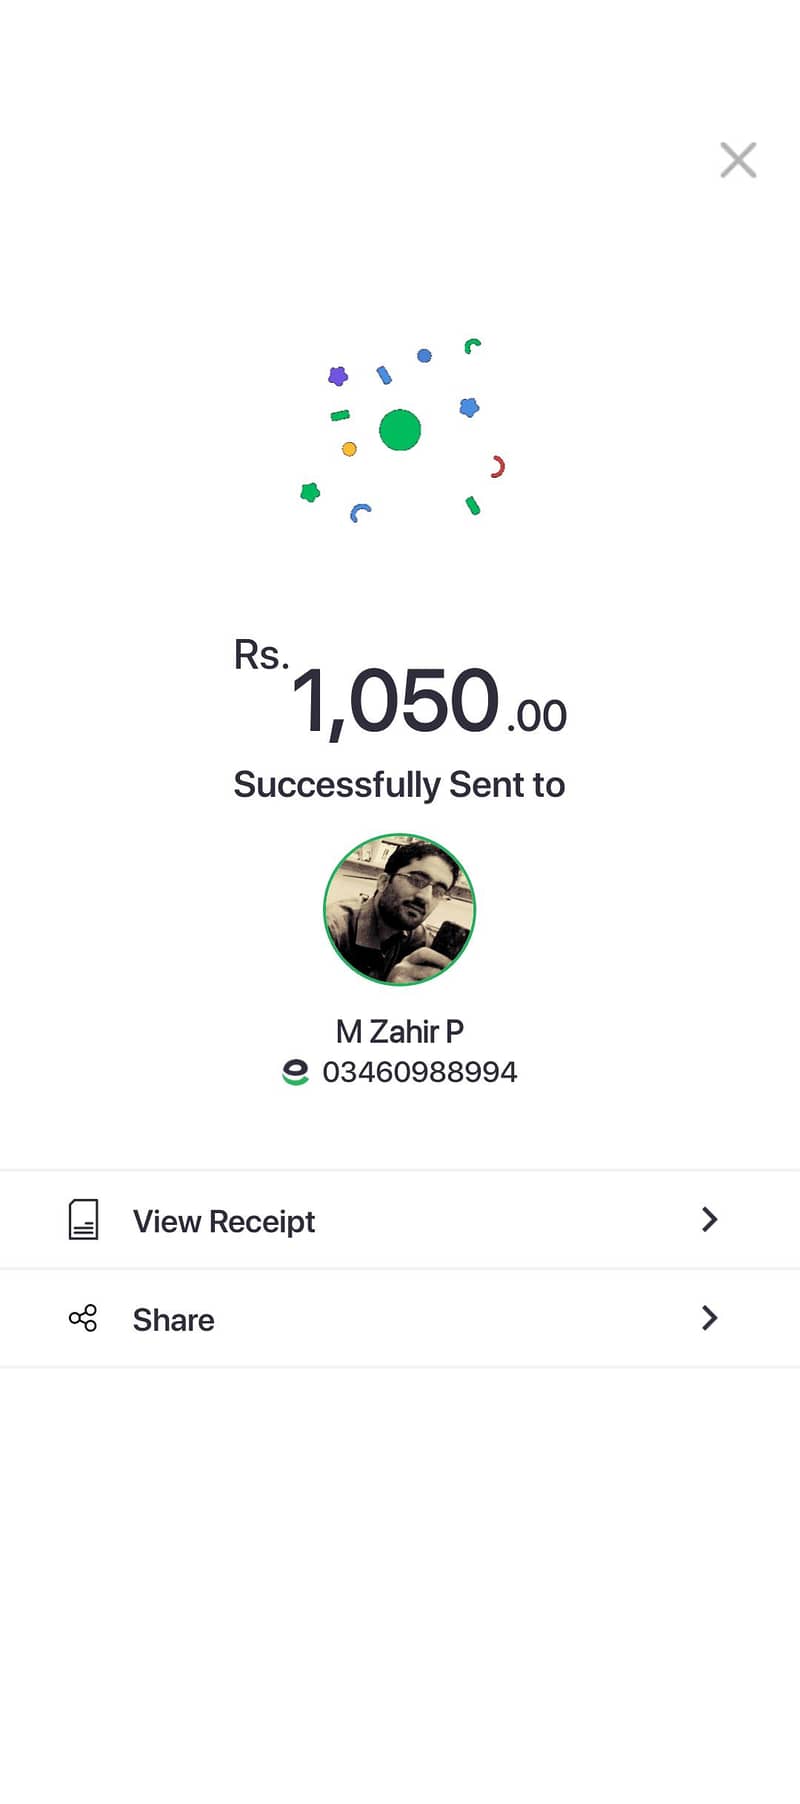Expand View Receipt using its chevron arrow
Viewport: 800px width, 1804px height.
(709, 1219)
